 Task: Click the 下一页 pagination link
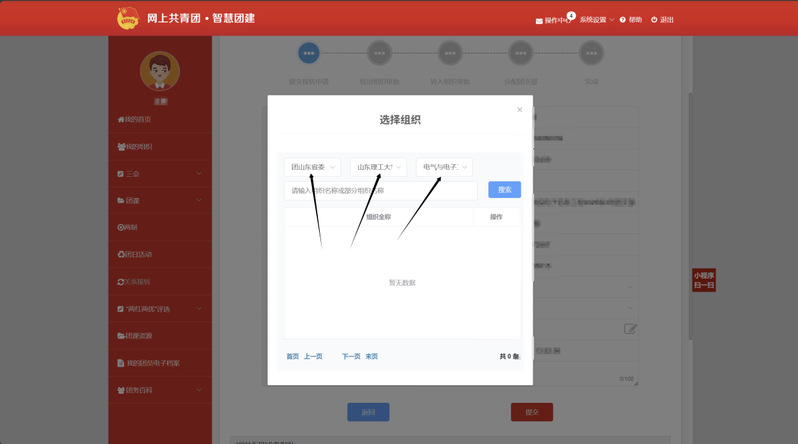[x=351, y=356]
